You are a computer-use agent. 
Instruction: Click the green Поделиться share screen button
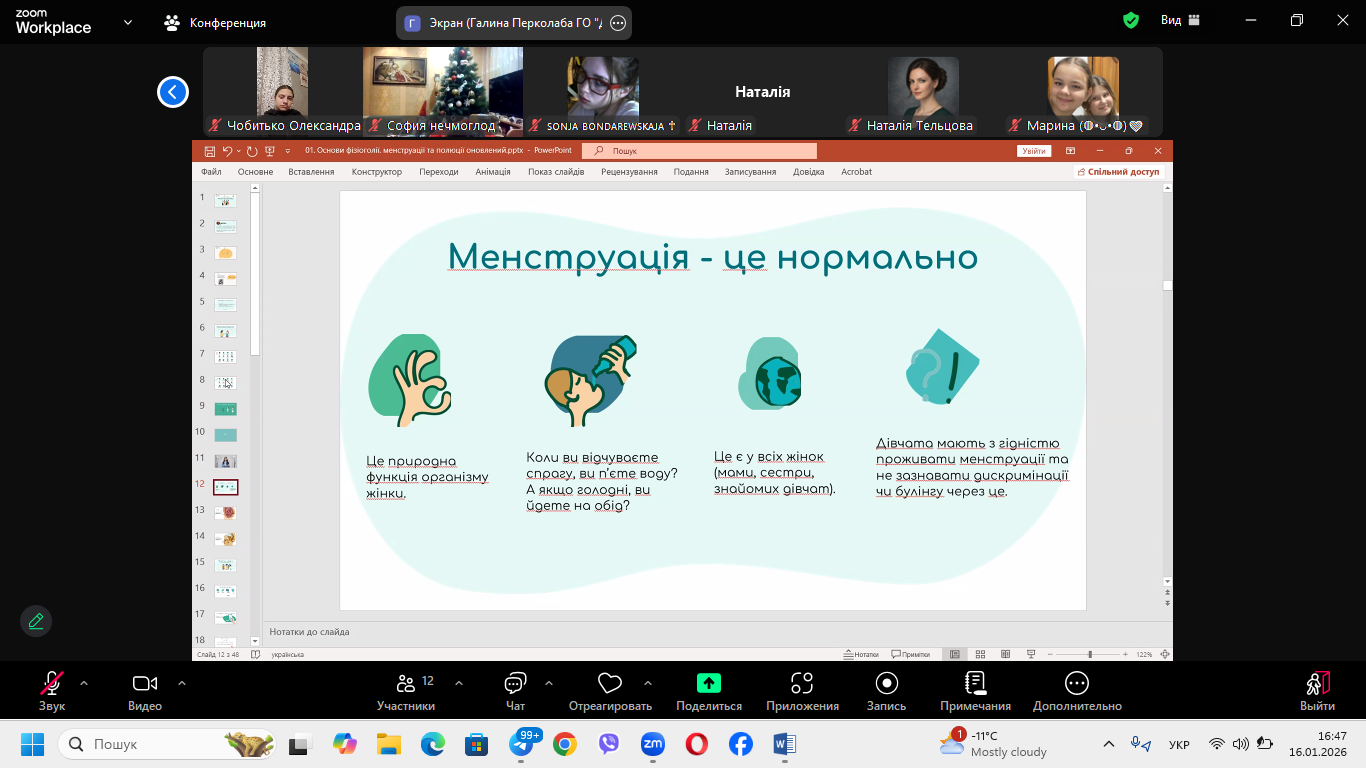(708, 684)
